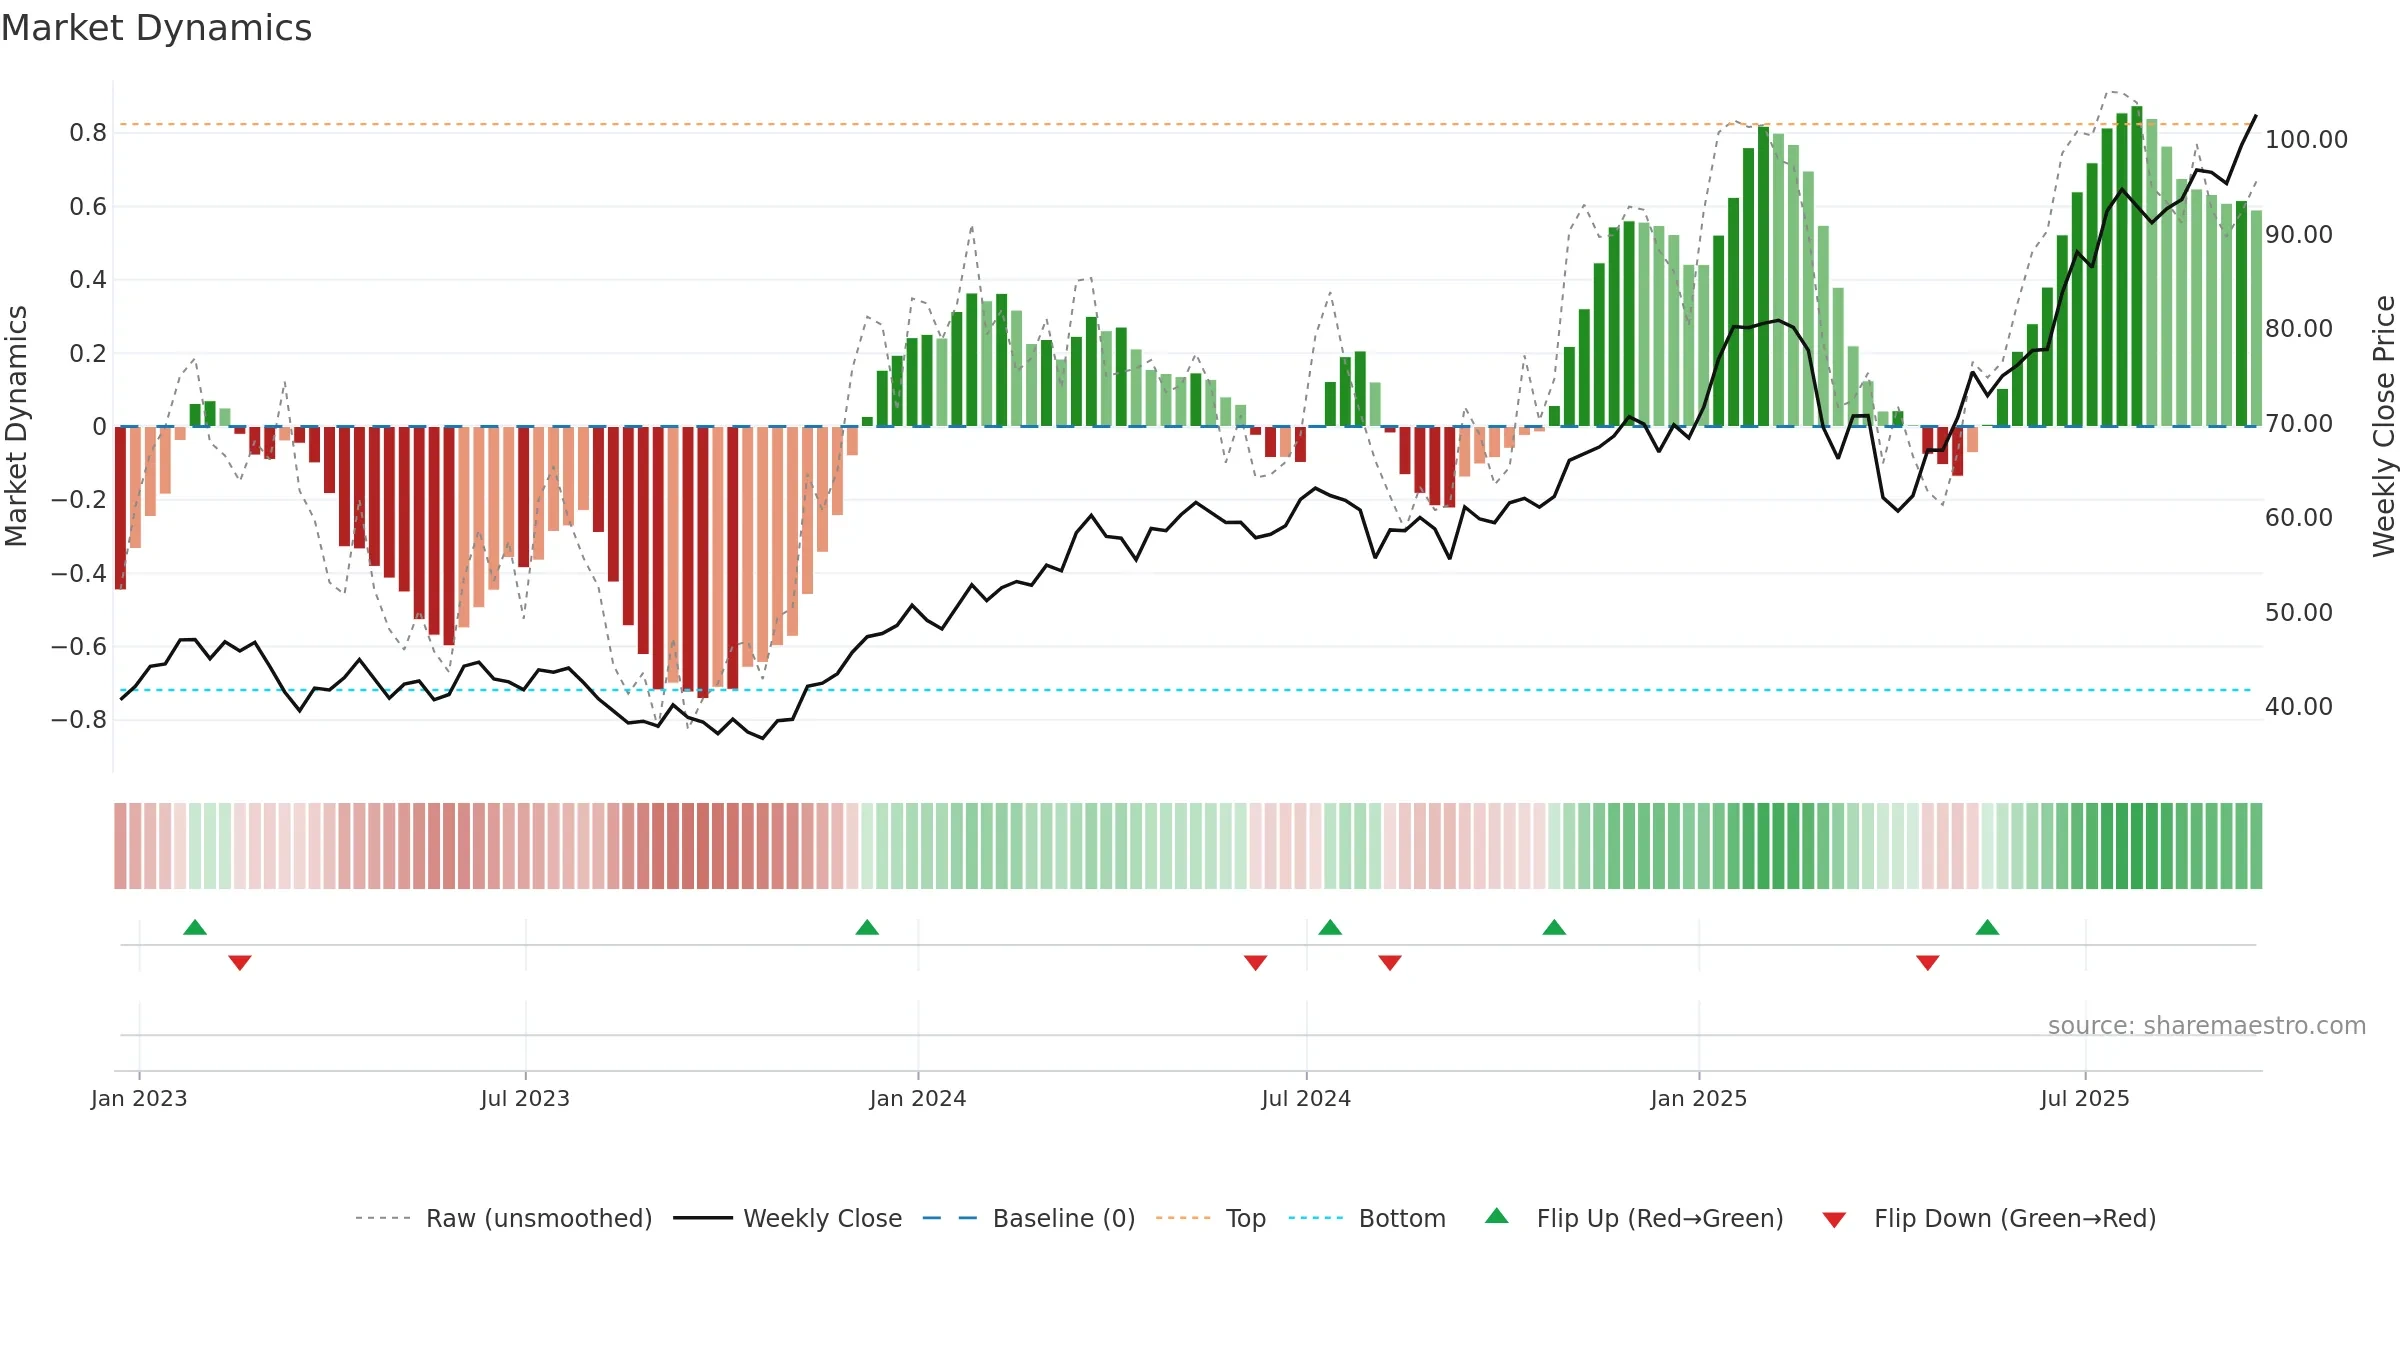Click the Market Dynamics vertical axis title
Viewport: 2400px width, 1350px height.
[x=16, y=426]
